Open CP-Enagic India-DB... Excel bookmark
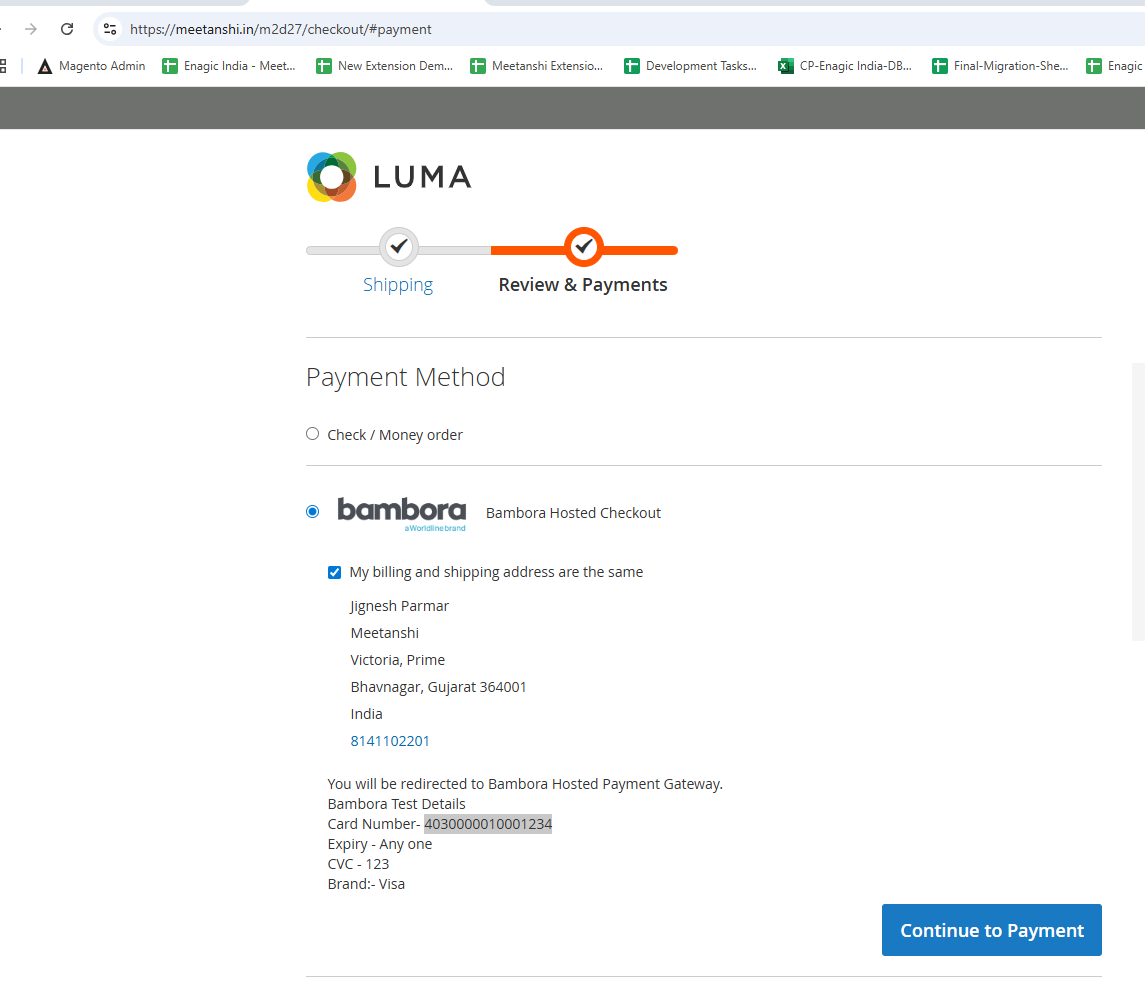Viewport: 1145px width, 1000px height. pos(845,66)
